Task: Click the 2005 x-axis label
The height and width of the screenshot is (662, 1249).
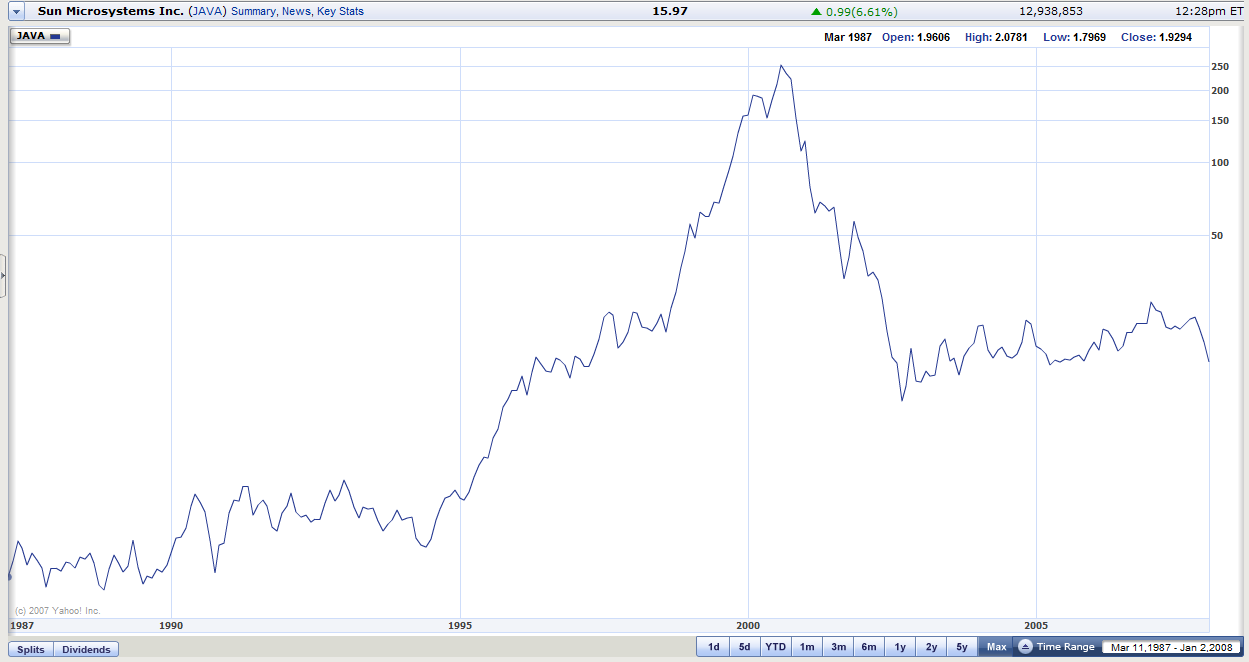Action: tap(1037, 626)
